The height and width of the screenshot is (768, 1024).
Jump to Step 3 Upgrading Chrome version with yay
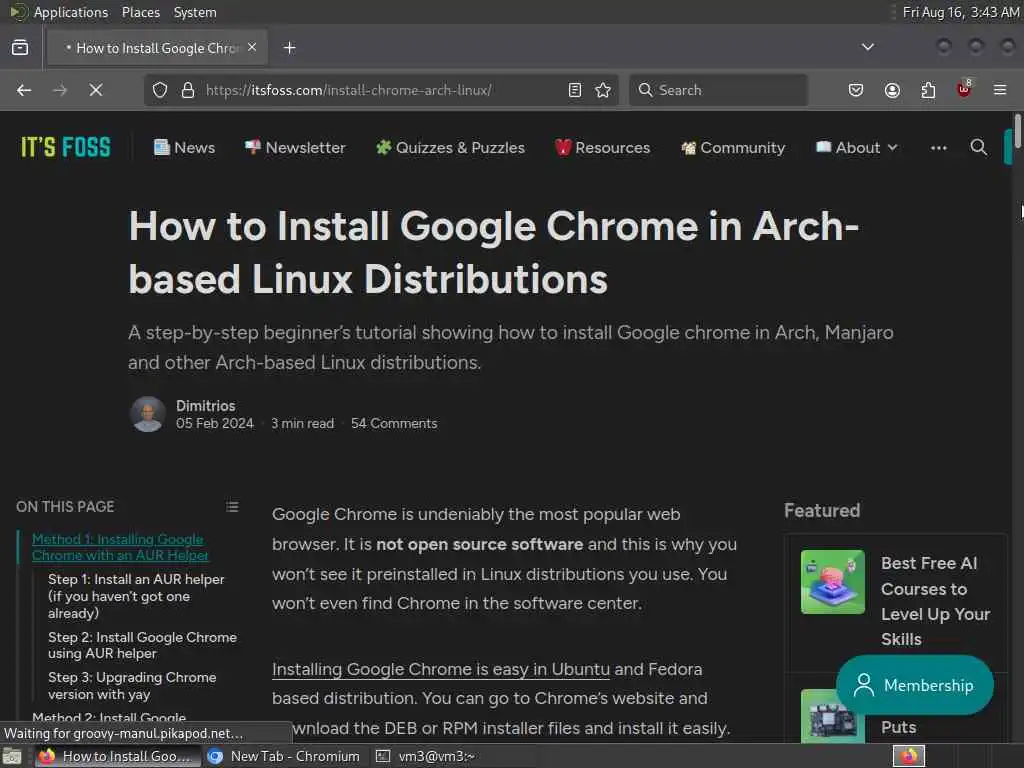(132, 686)
